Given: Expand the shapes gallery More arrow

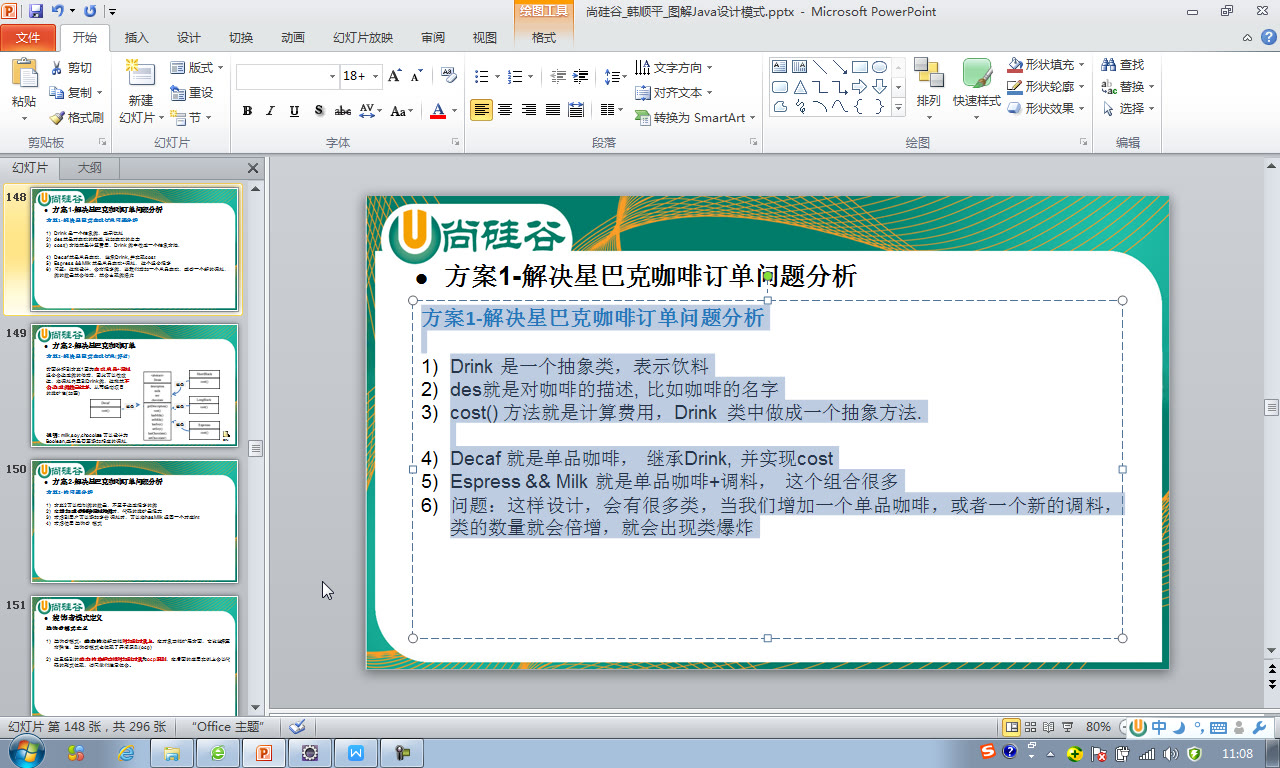Looking at the screenshot, I should click(x=898, y=108).
